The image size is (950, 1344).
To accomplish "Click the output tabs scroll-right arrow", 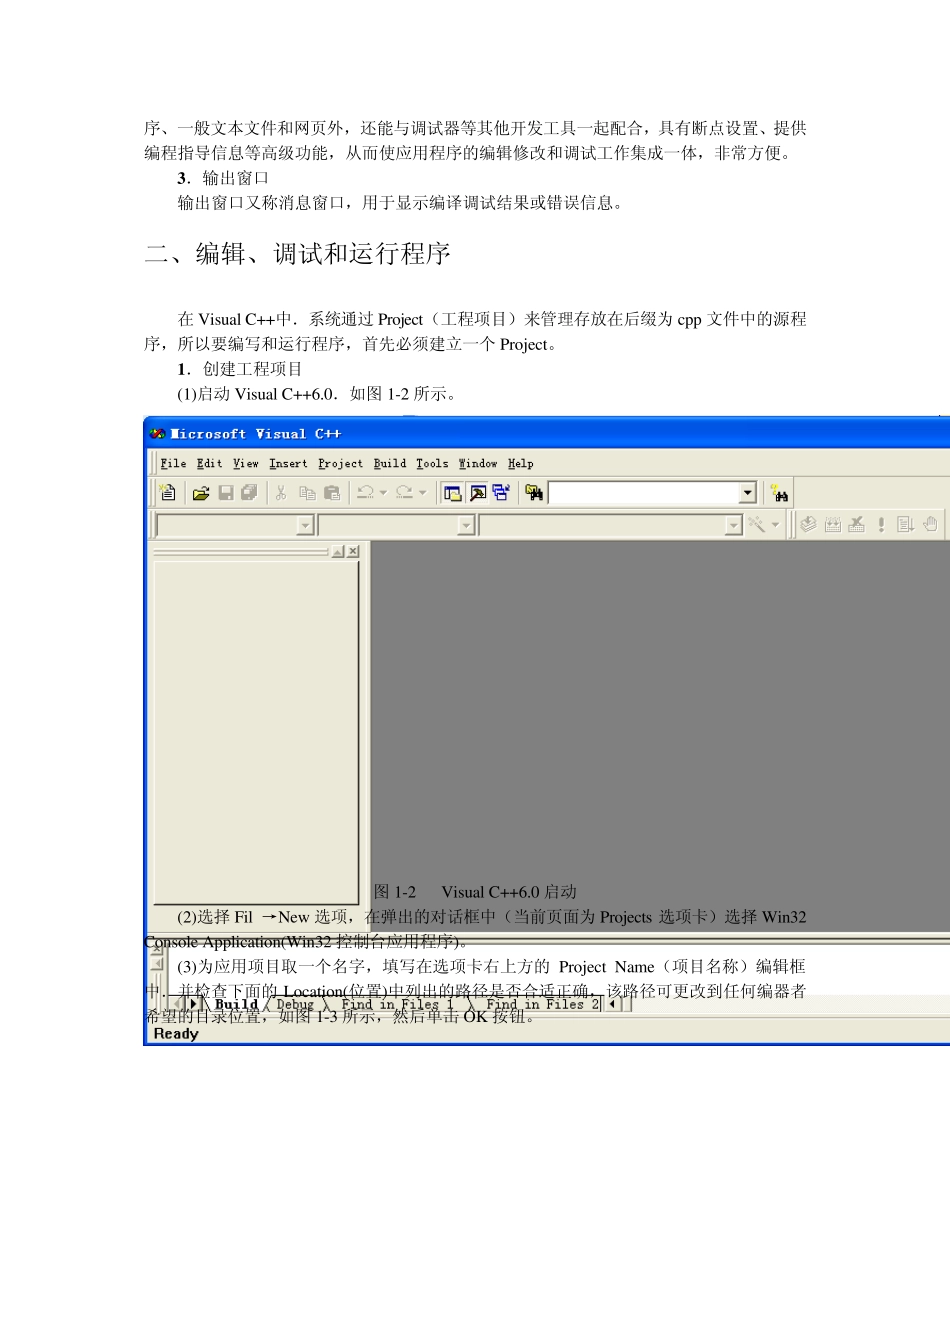I will pyautogui.click(x=193, y=1004).
